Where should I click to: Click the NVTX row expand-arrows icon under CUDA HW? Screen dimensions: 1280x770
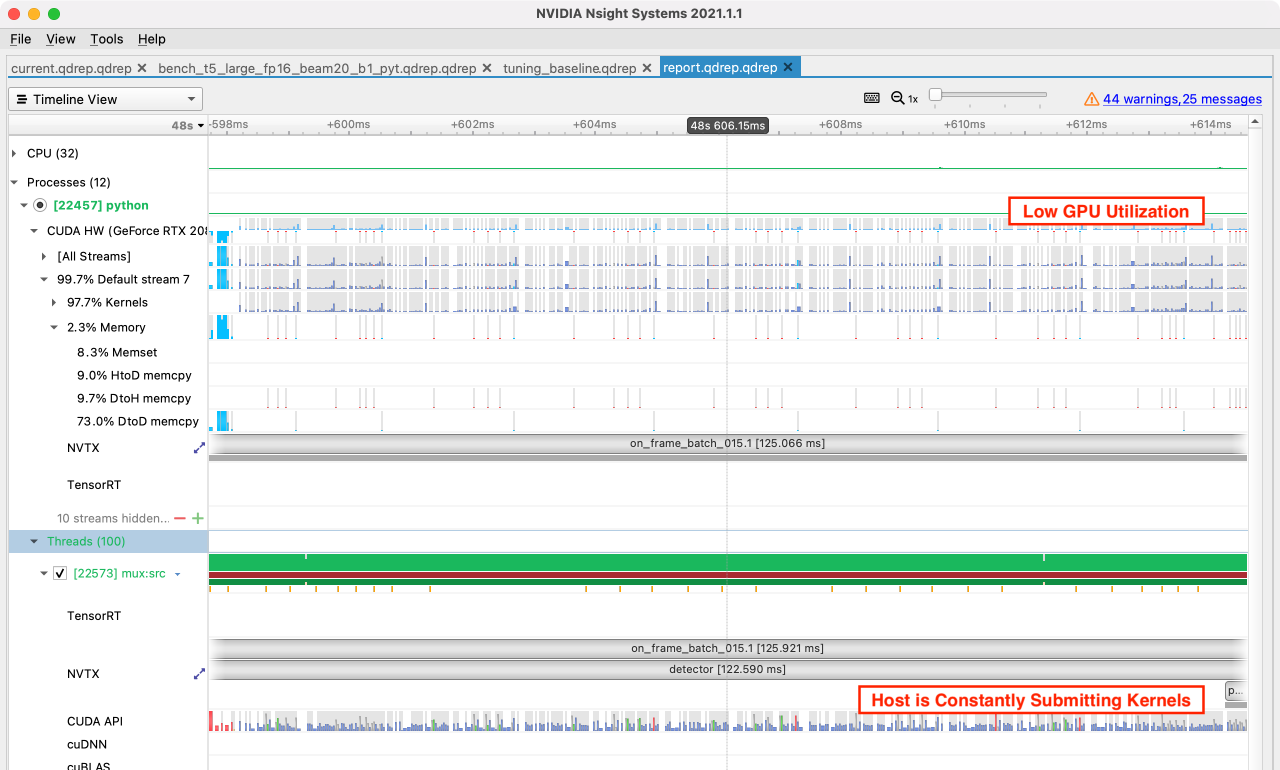(199, 448)
